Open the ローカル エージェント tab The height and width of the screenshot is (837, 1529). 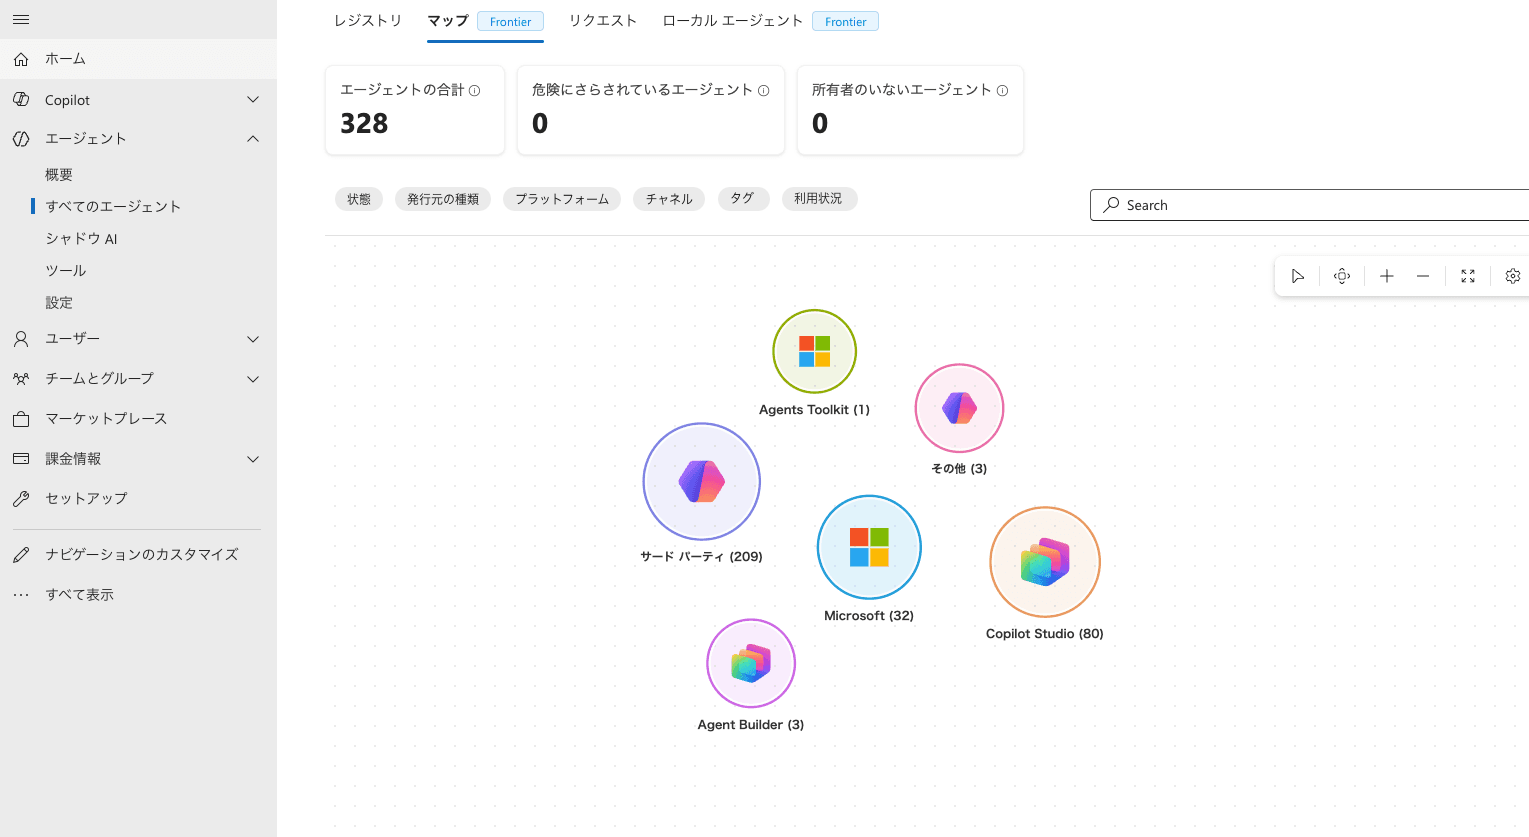tap(770, 21)
